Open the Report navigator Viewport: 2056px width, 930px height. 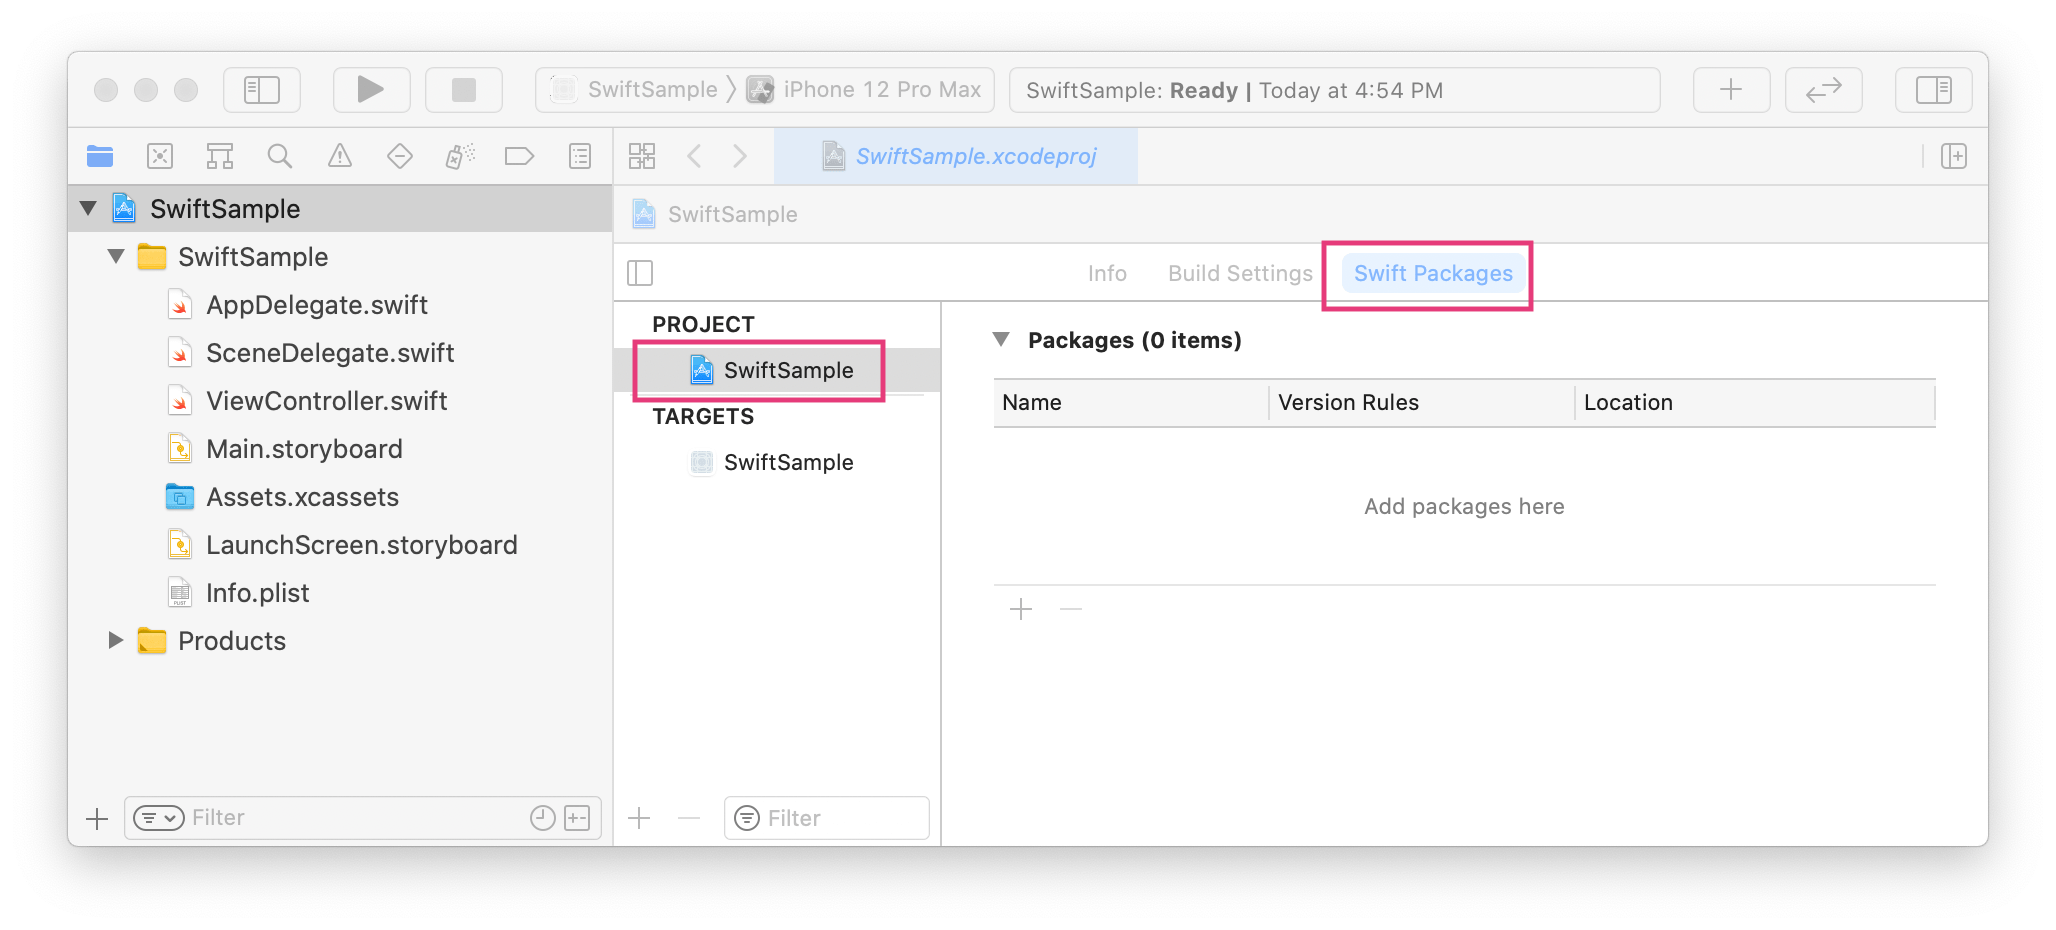click(579, 156)
